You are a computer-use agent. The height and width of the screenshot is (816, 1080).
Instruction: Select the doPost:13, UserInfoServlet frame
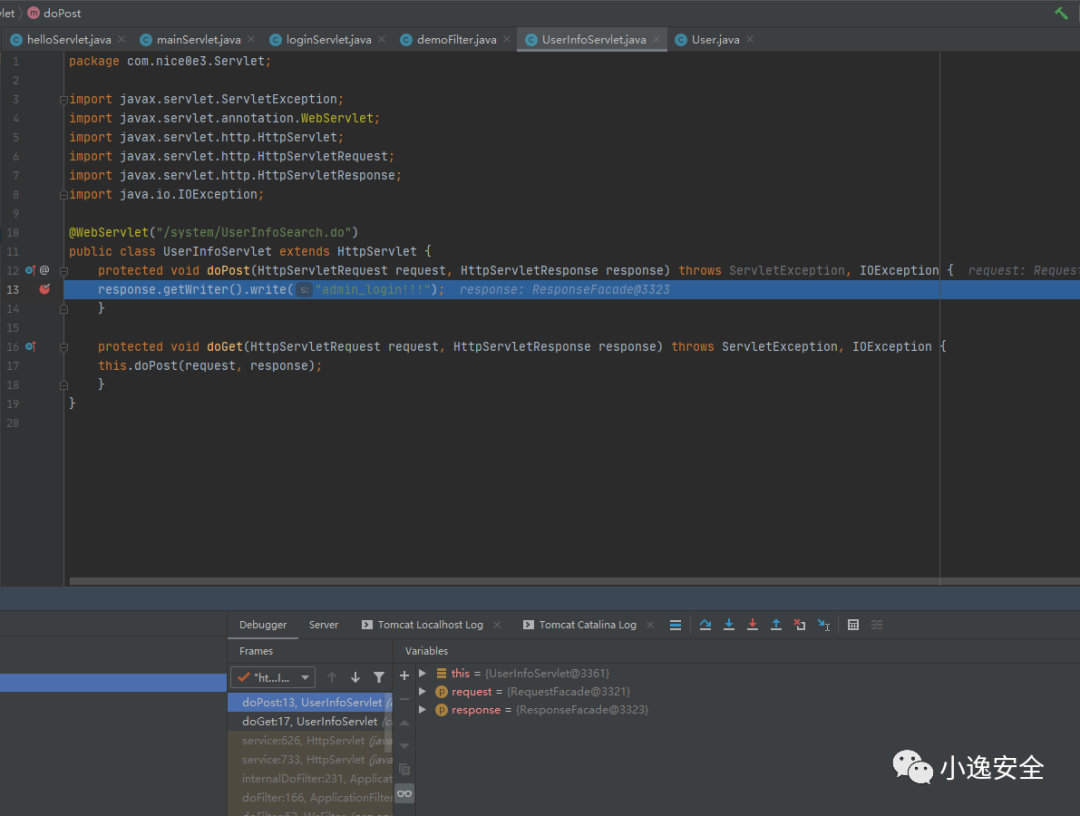coord(310,702)
